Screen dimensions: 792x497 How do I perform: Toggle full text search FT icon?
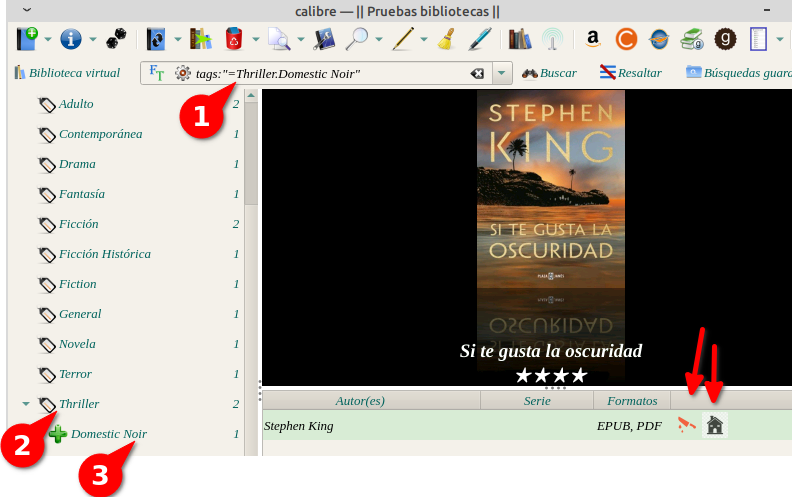[x=157, y=73]
